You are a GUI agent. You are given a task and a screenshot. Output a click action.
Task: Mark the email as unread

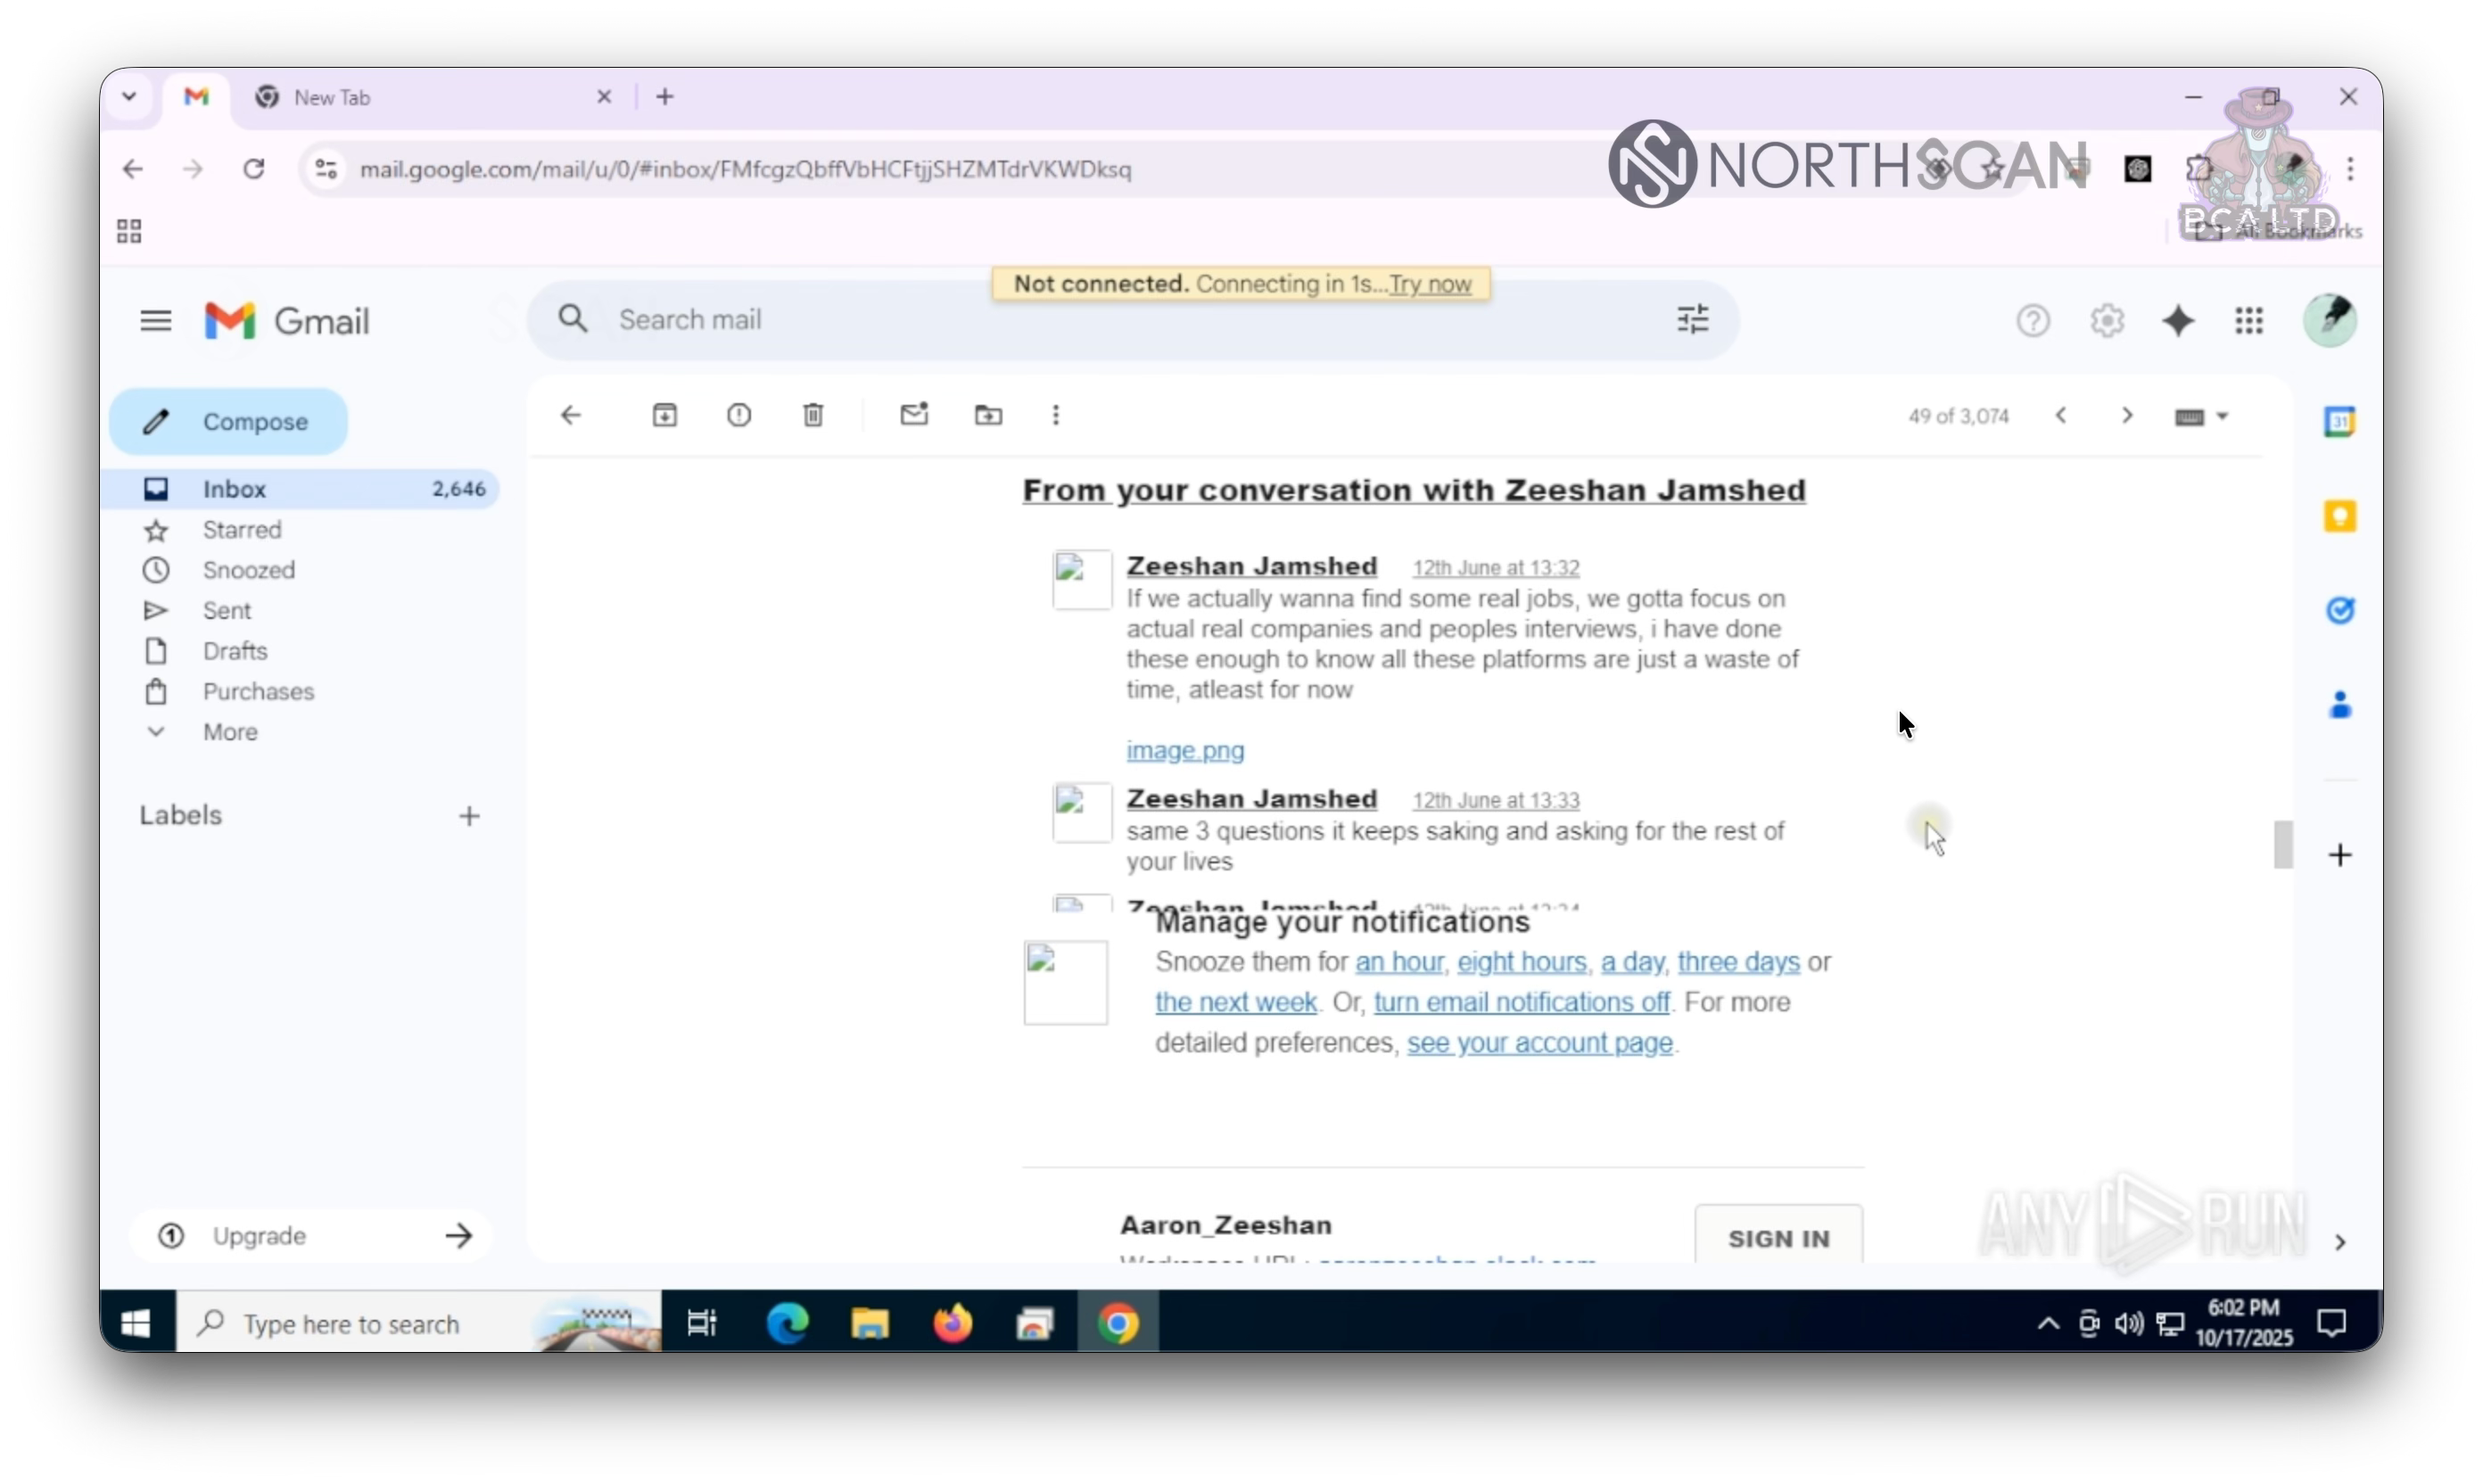click(914, 415)
